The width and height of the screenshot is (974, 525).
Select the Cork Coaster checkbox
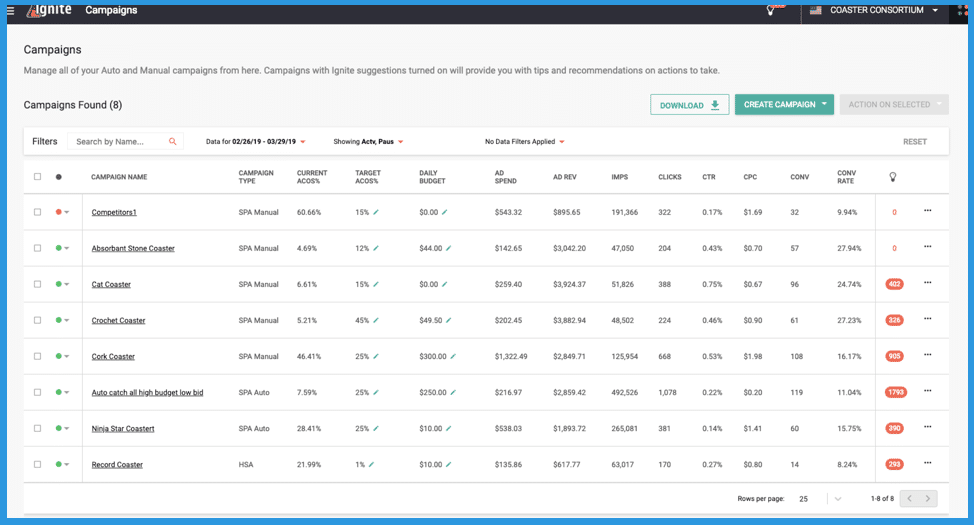[x=37, y=356]
